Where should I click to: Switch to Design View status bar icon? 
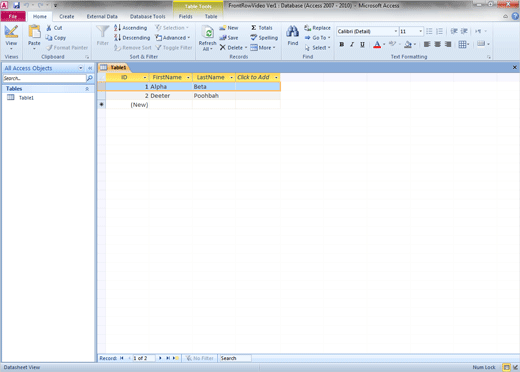(x=516, y=367)
